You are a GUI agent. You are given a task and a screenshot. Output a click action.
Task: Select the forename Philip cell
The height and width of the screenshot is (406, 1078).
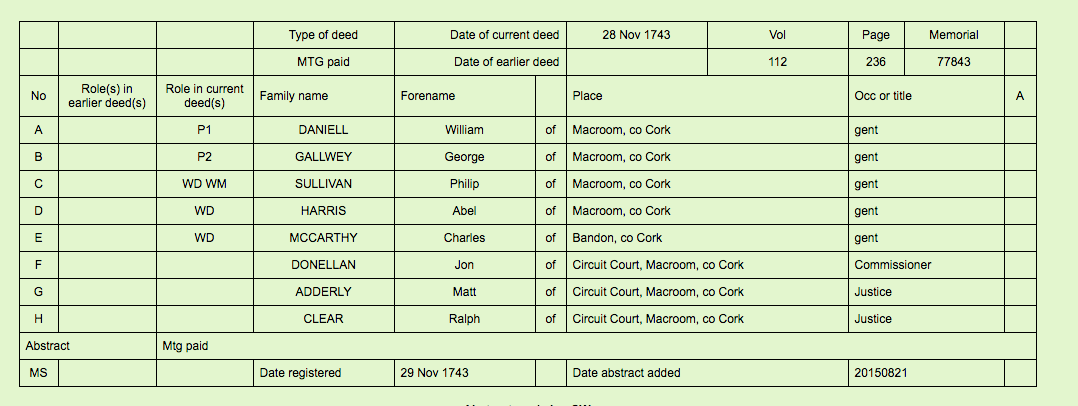pyautogui.click(x=464, y=184)
